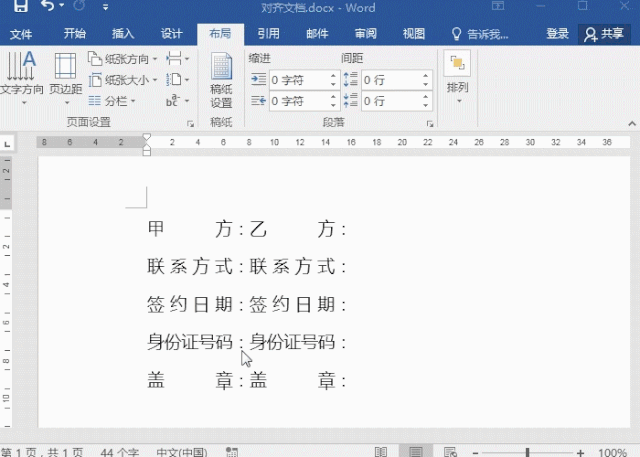
Task: Click the Redo icon
Action: click(x=79, y=5)
